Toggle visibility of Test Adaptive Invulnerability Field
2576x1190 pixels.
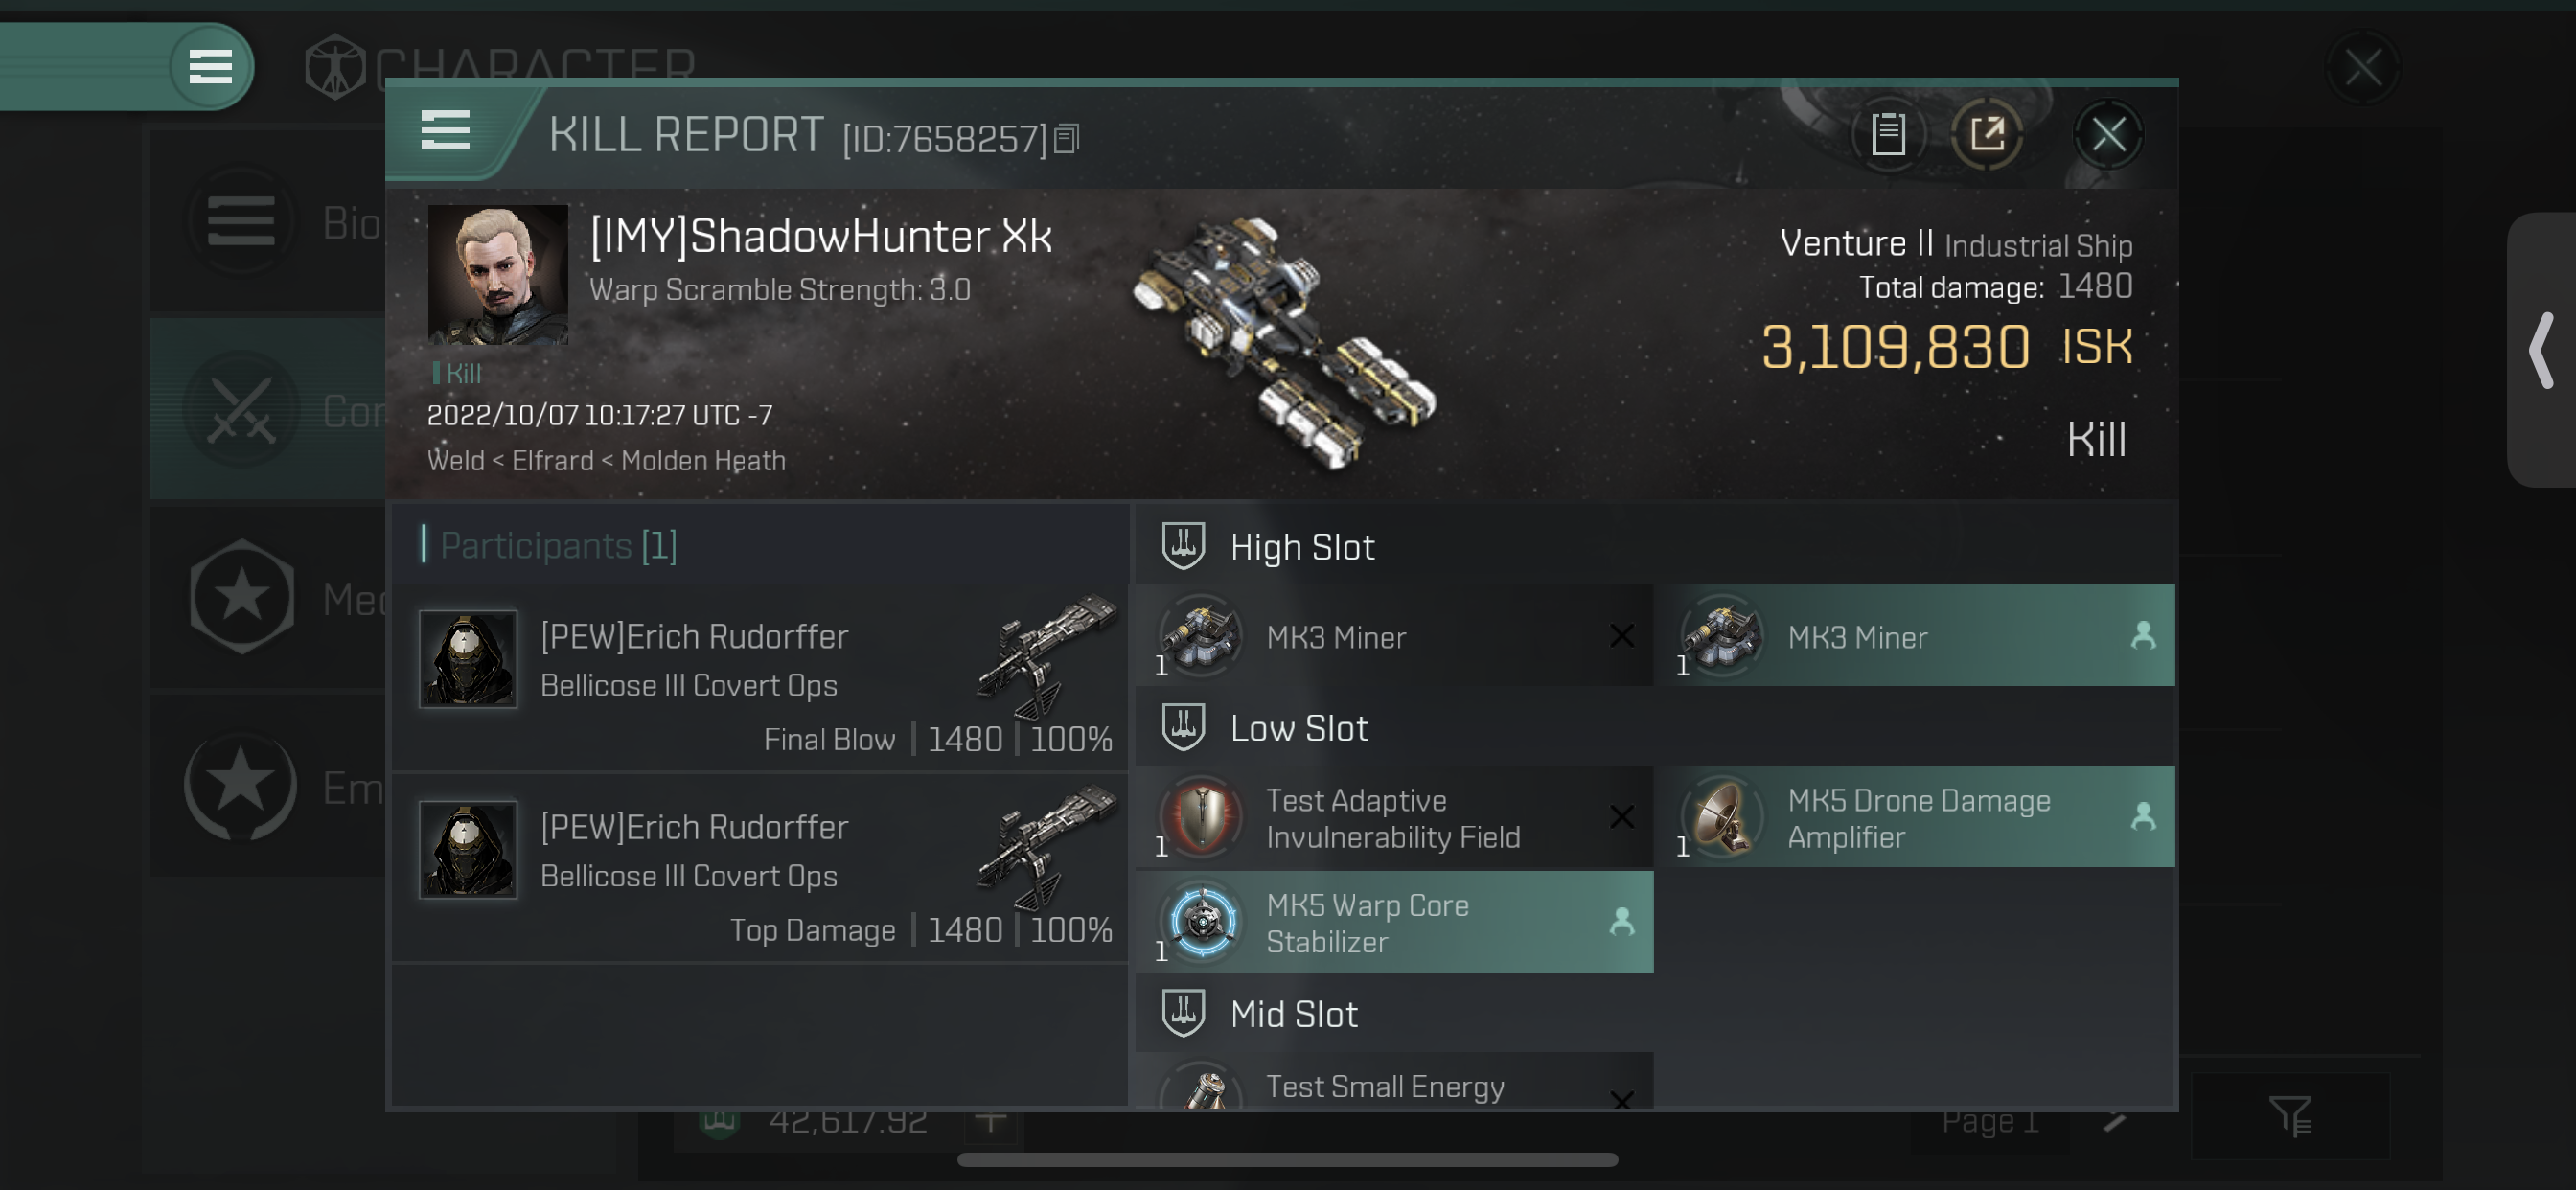[x=1624, y=817]
